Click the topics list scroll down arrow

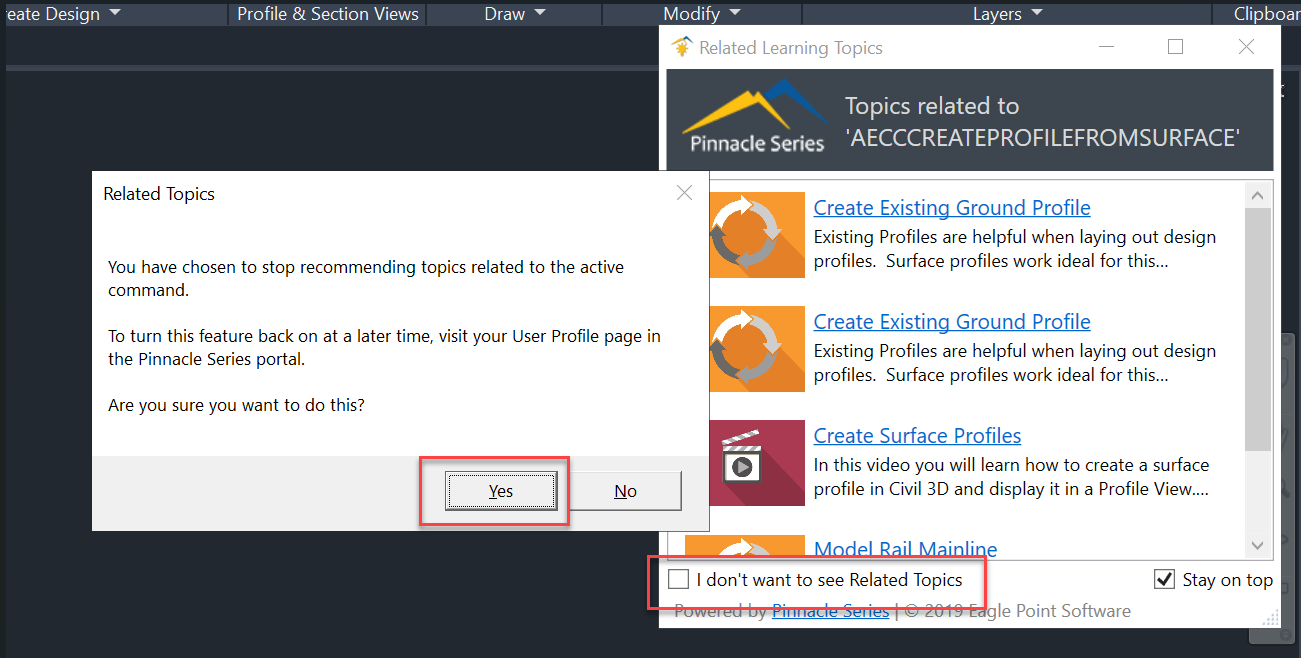coord(1258,546)
